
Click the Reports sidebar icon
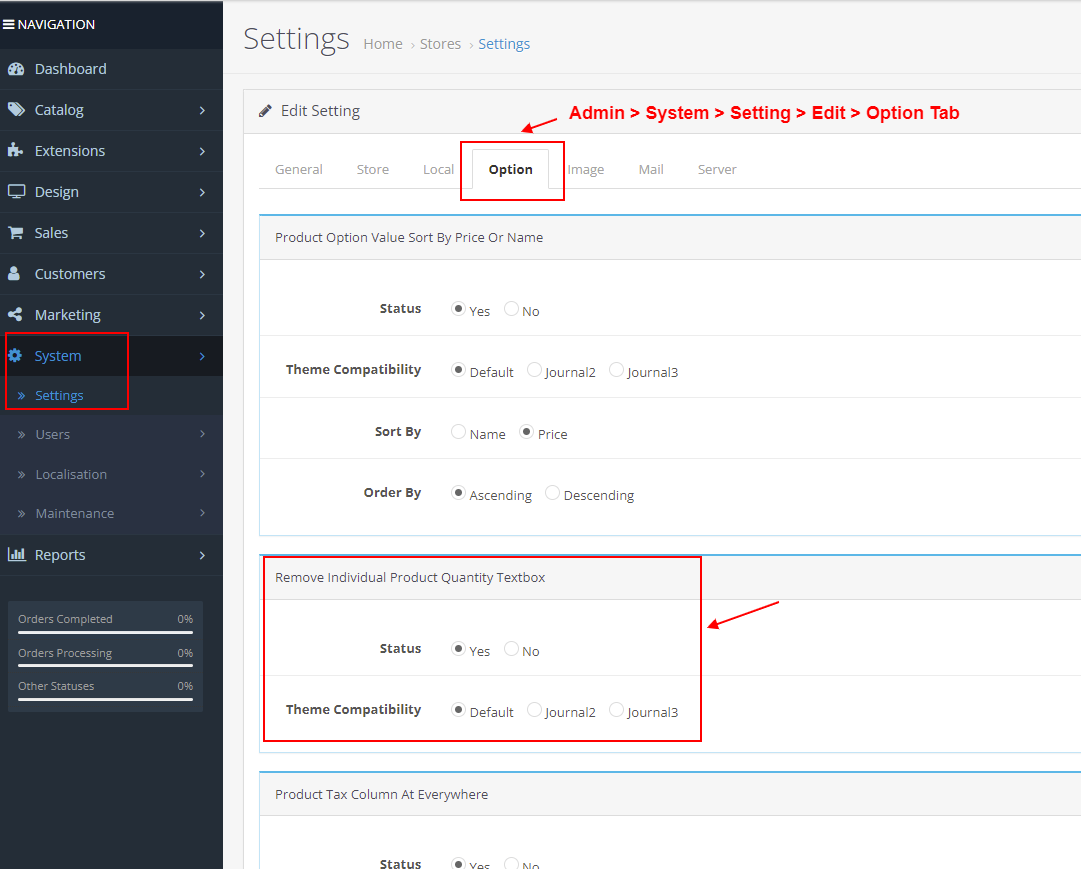point(21,554)
